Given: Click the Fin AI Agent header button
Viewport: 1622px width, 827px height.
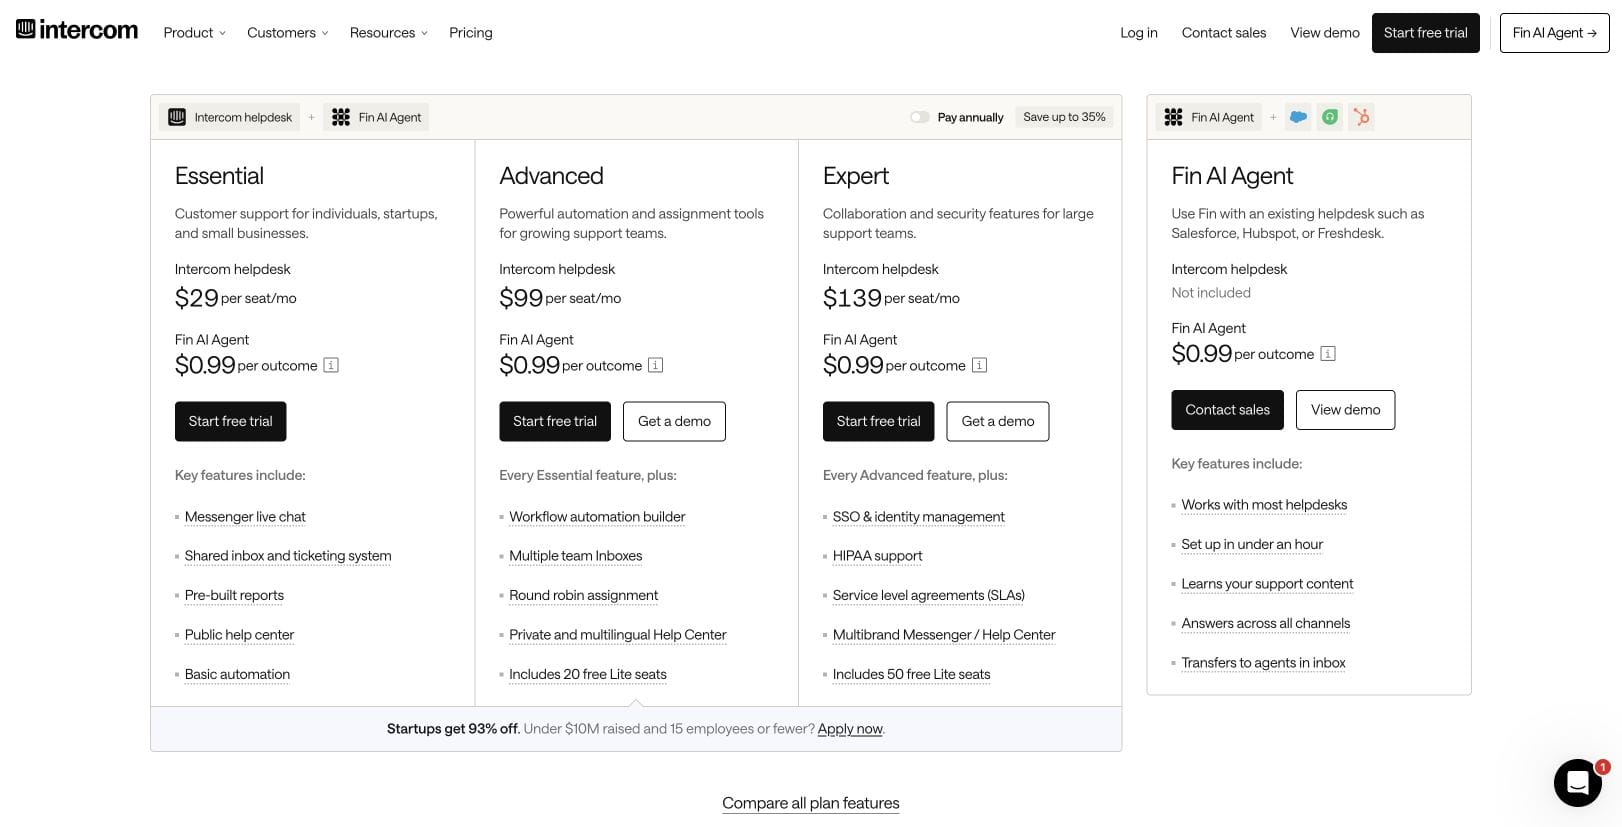Looking at the screenshot, I should click(x=1555, y=33).
